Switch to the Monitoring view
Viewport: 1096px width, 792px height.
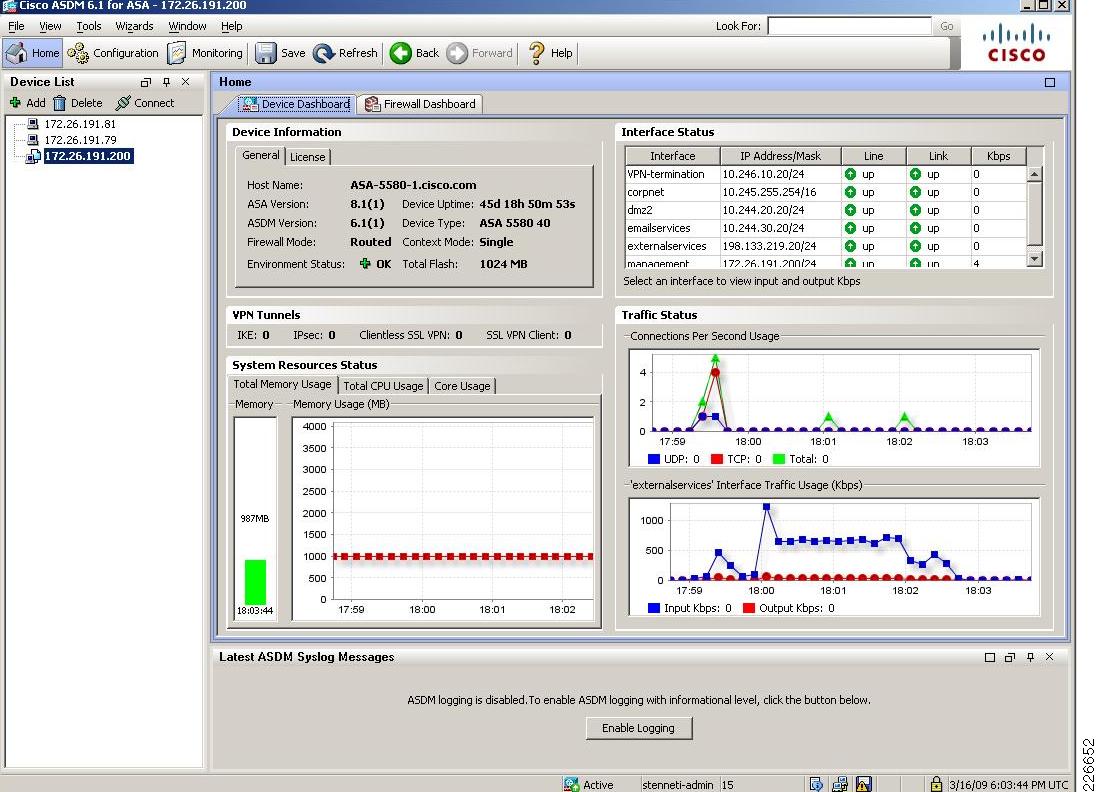(x=205, y=53)
